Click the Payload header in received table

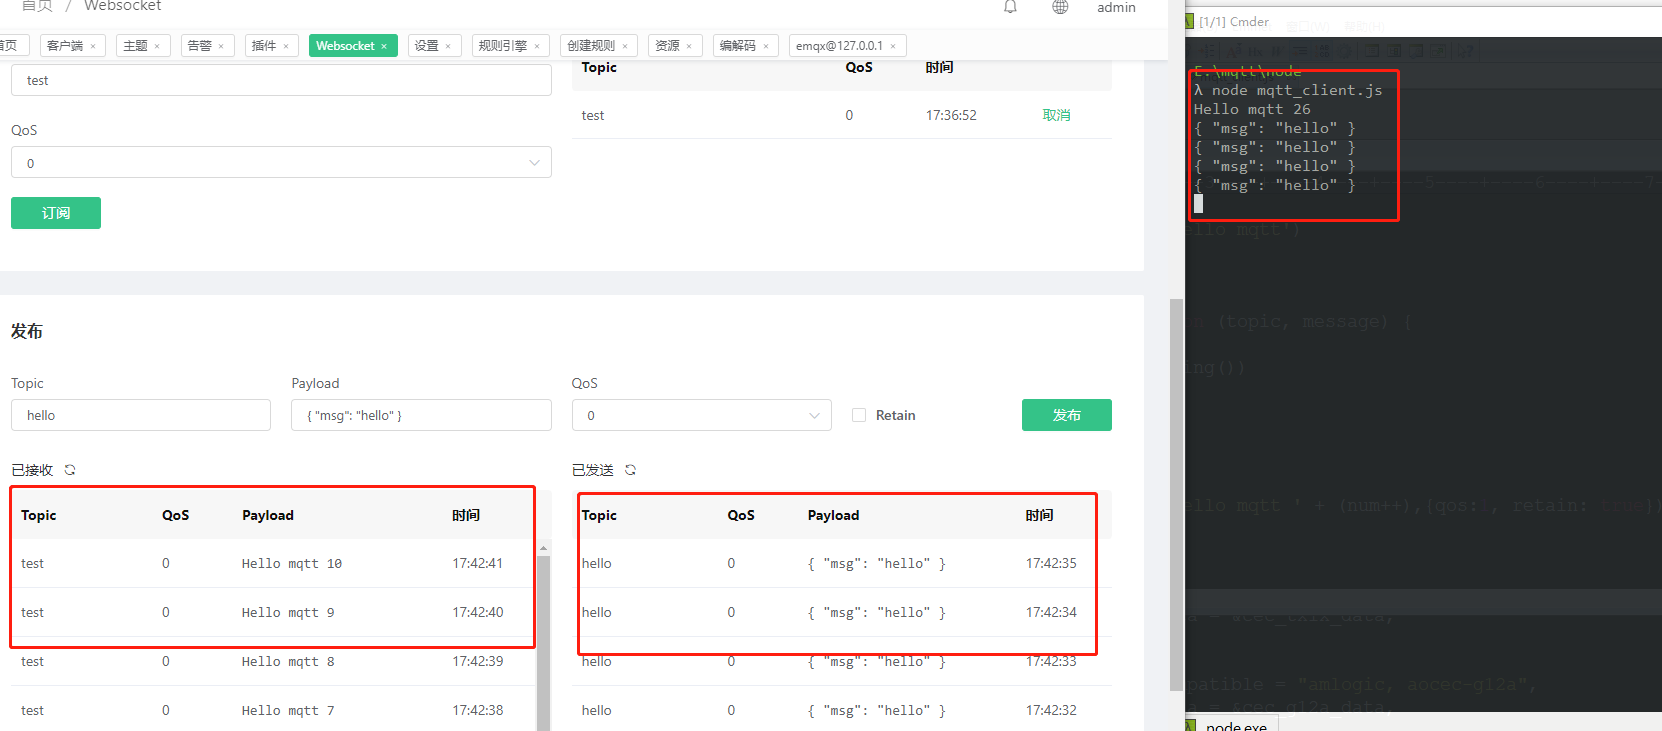(268, 515)
